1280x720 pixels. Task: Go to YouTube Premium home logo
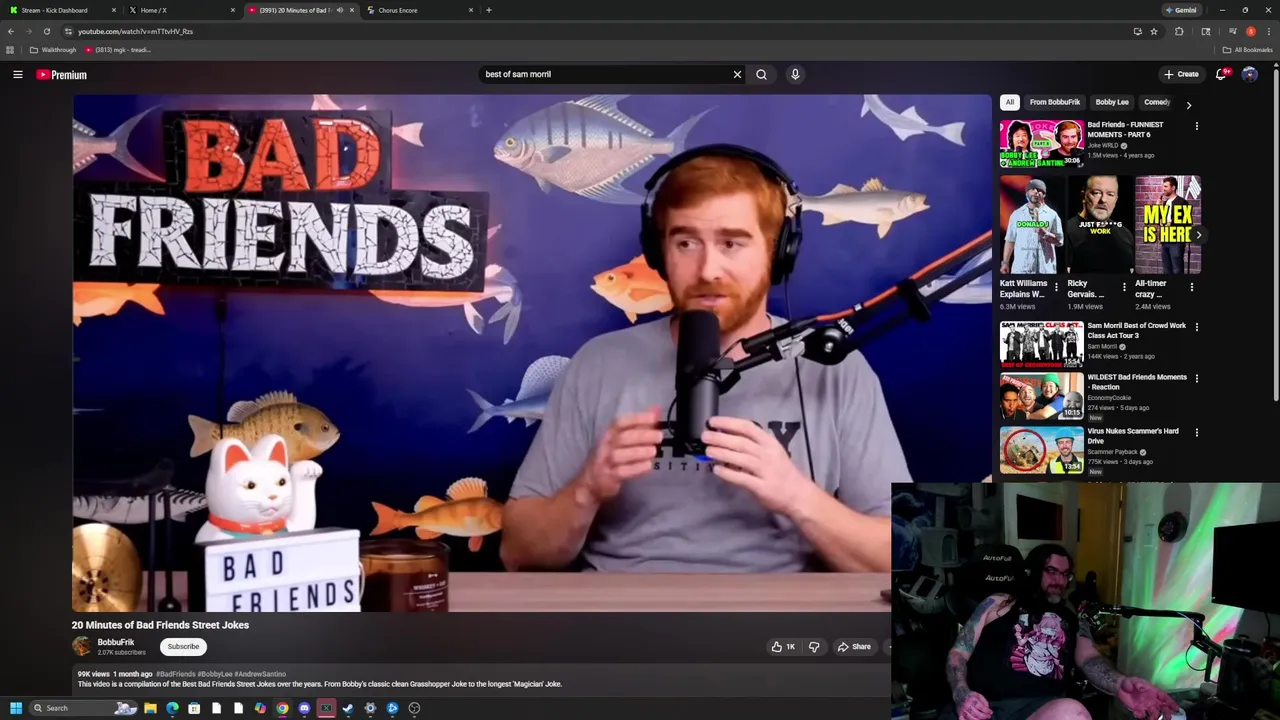point(62,75)
